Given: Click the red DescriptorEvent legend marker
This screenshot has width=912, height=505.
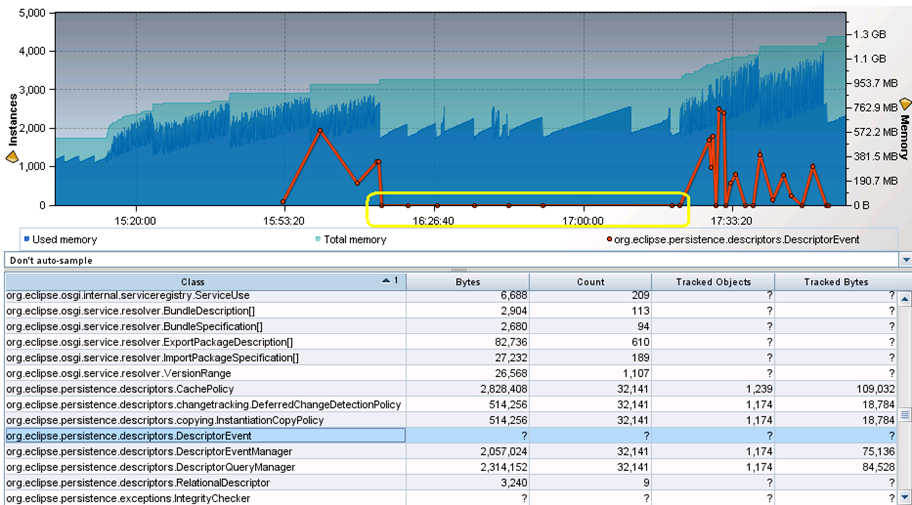Looking at the screenshot, I should pyautogui.click(x=609, y=240).
